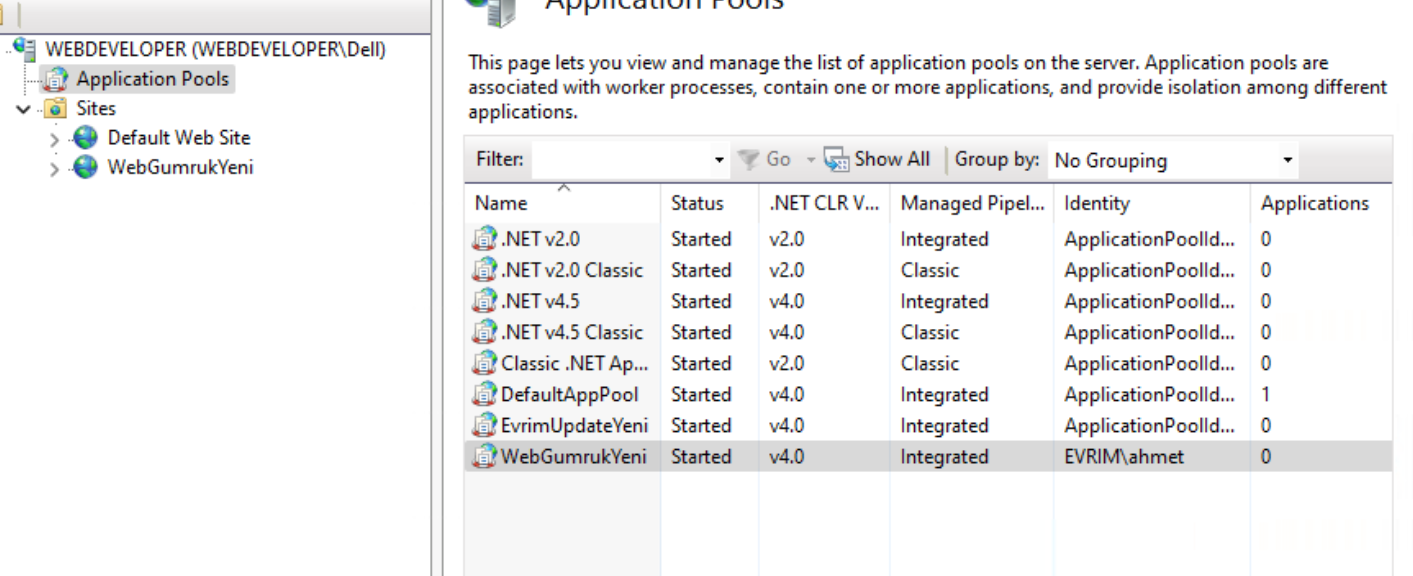Click the WebGumrukYeni site globe icon

click(86, 167)
